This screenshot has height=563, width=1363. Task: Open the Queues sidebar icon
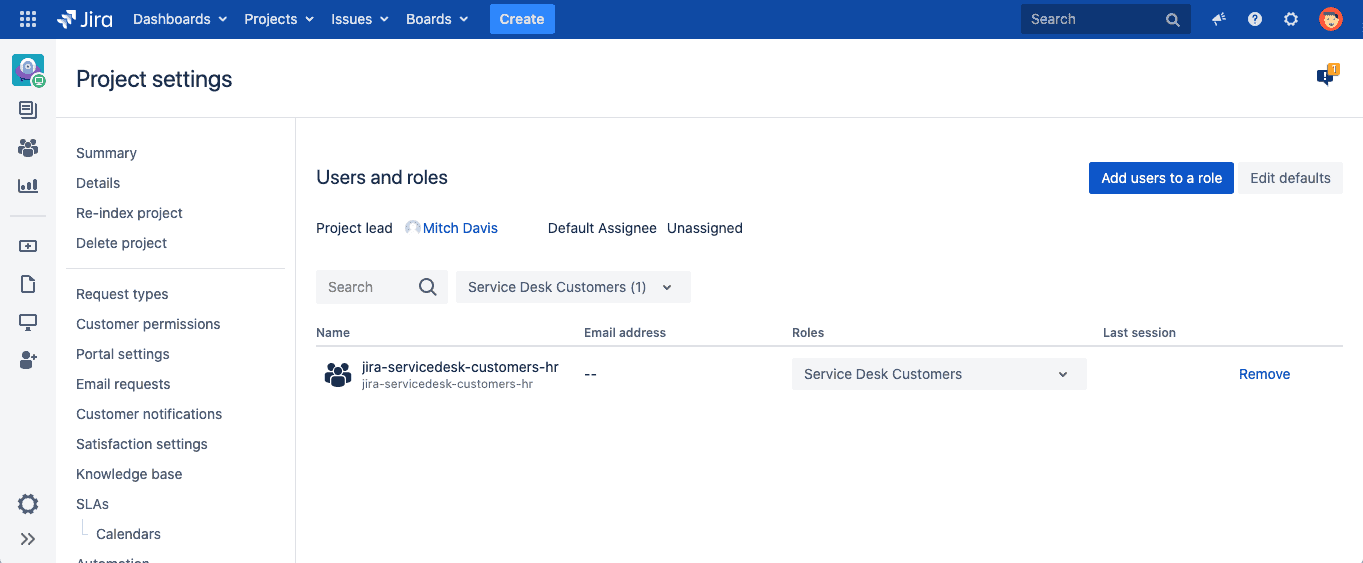pos(28,110)
